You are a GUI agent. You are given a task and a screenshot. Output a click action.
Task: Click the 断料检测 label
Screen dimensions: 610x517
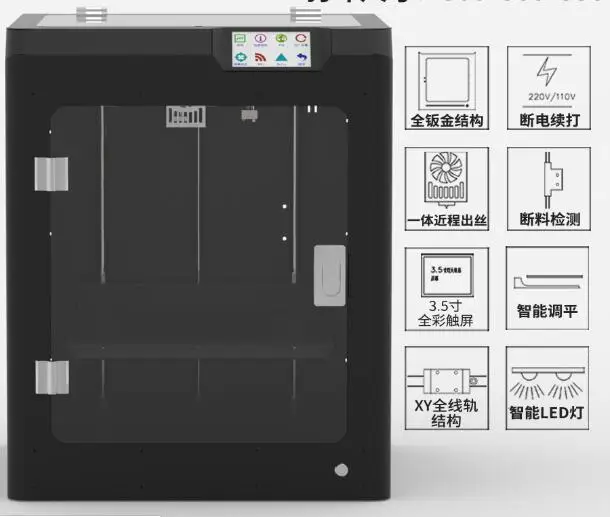550,219
